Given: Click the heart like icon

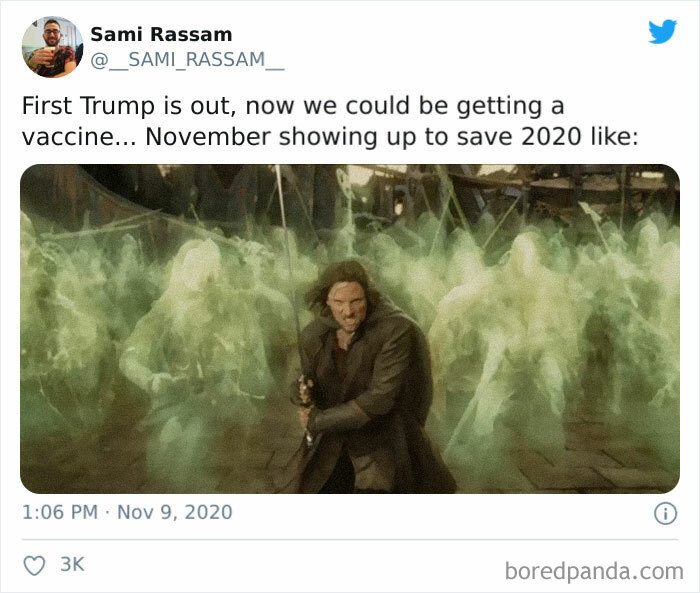Looking at the screenshot, I should pos(34,565).
